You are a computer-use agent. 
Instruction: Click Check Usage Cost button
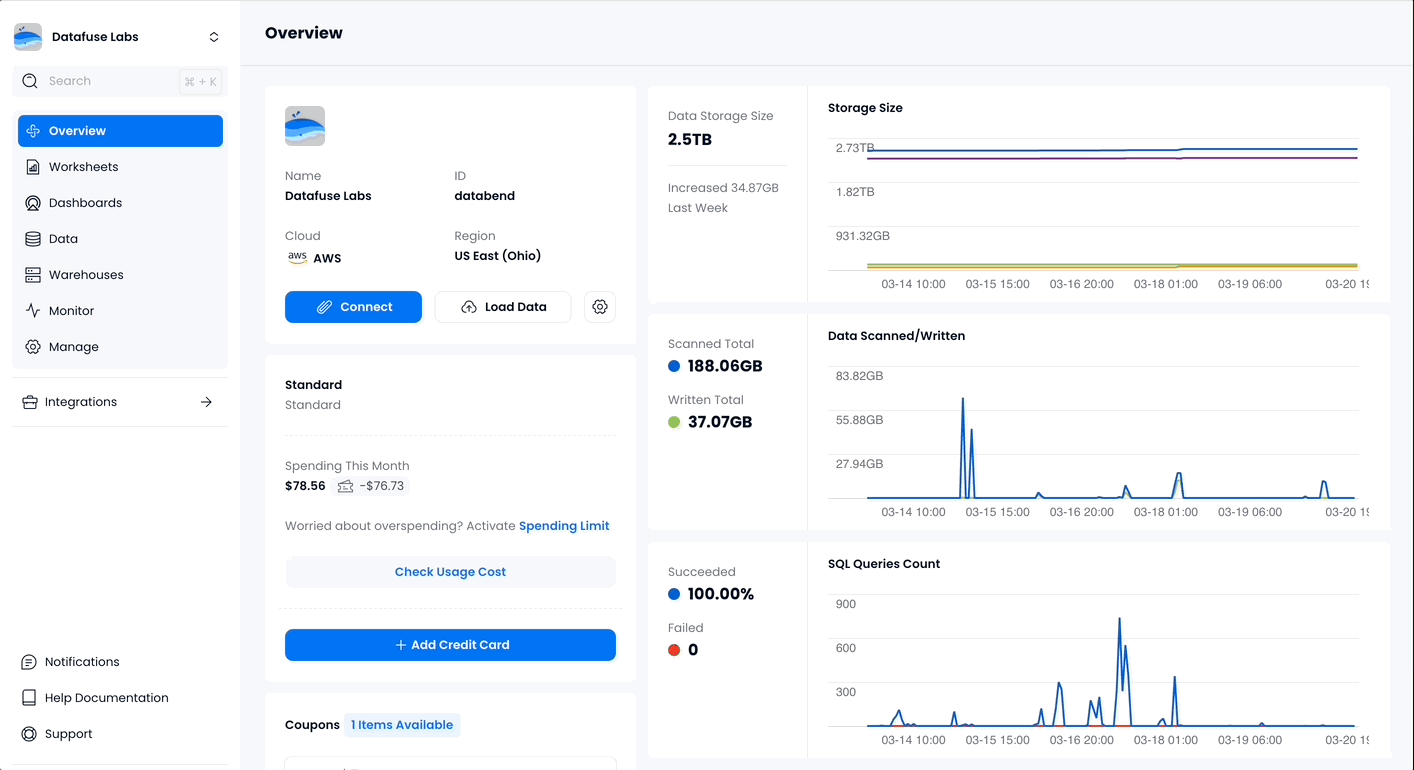pos(450,572)
